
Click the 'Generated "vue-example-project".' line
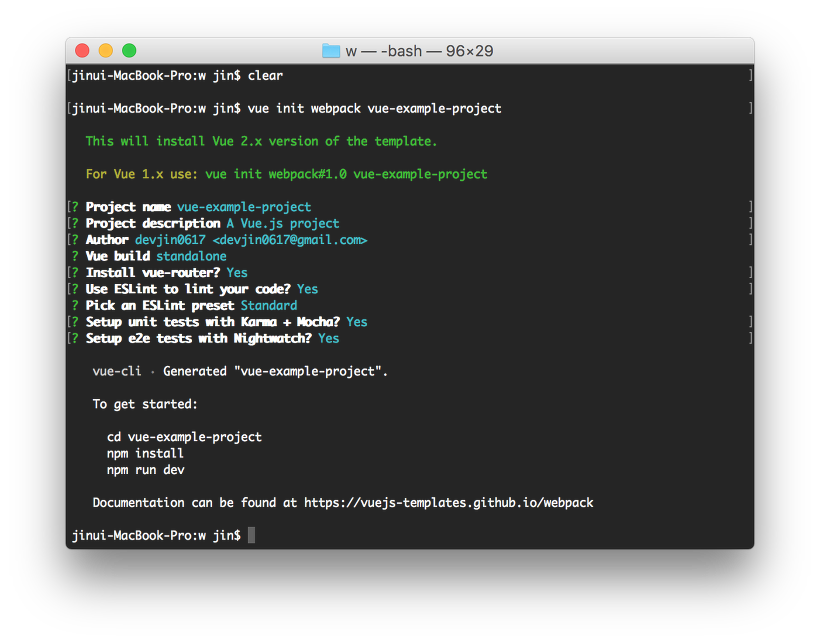click(275, 371)
